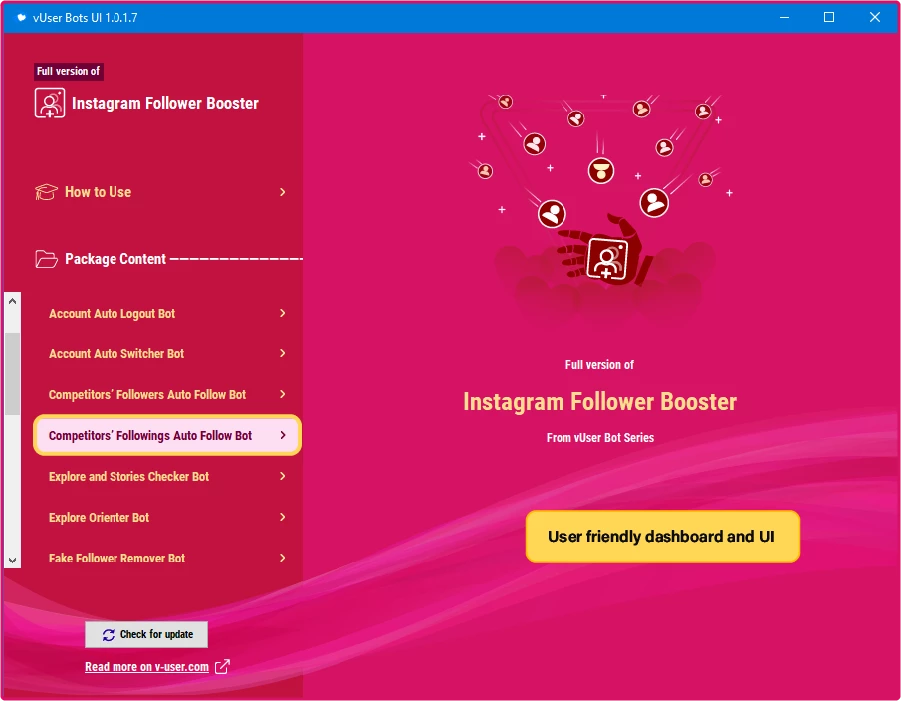The height and width of the screenshot is (701, 901).
Task: Click the Package Content heading text
Action: point(115,259)
